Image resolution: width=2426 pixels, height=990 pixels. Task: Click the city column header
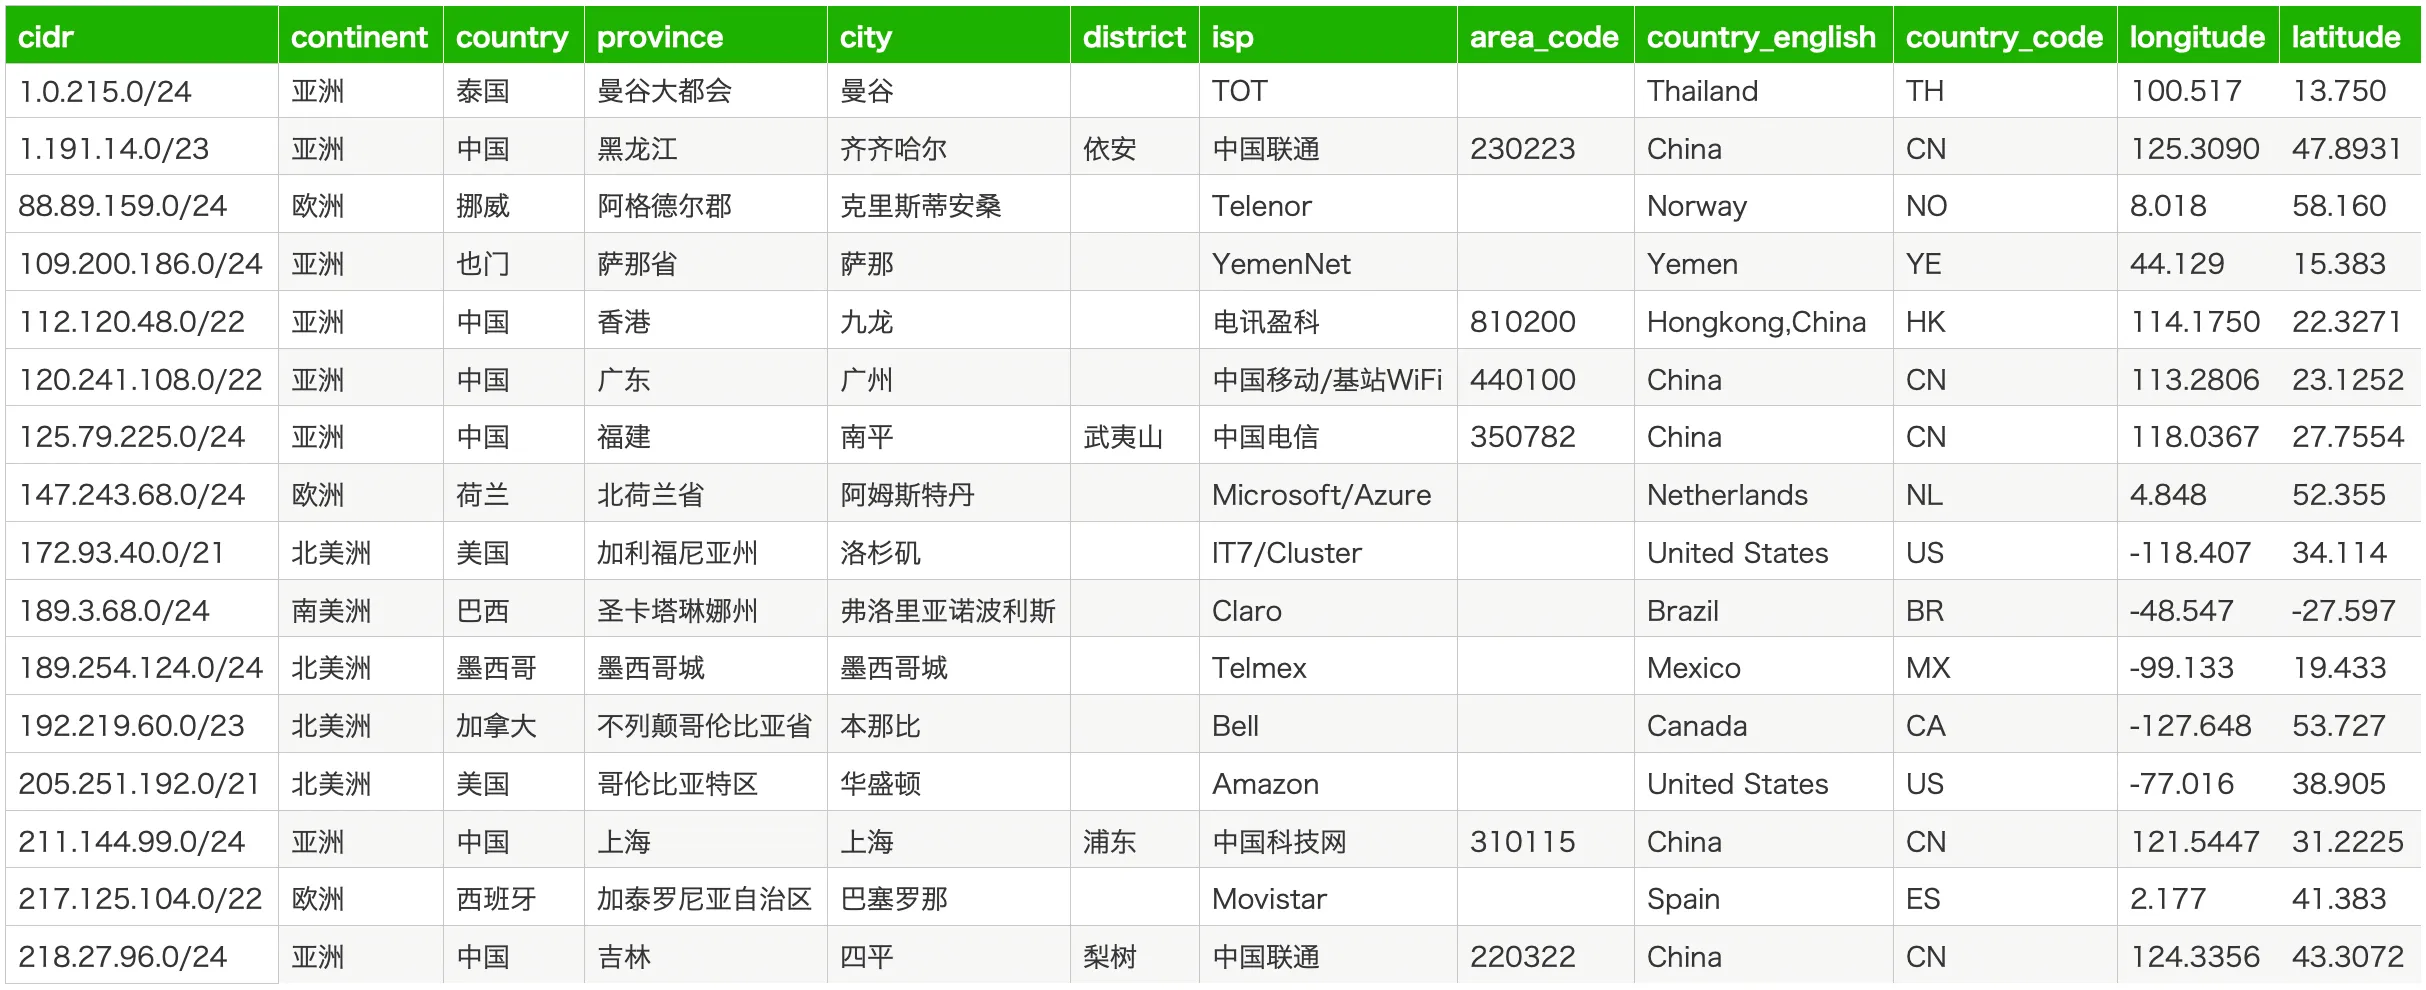pyautogui.click(x=949, y=36)
